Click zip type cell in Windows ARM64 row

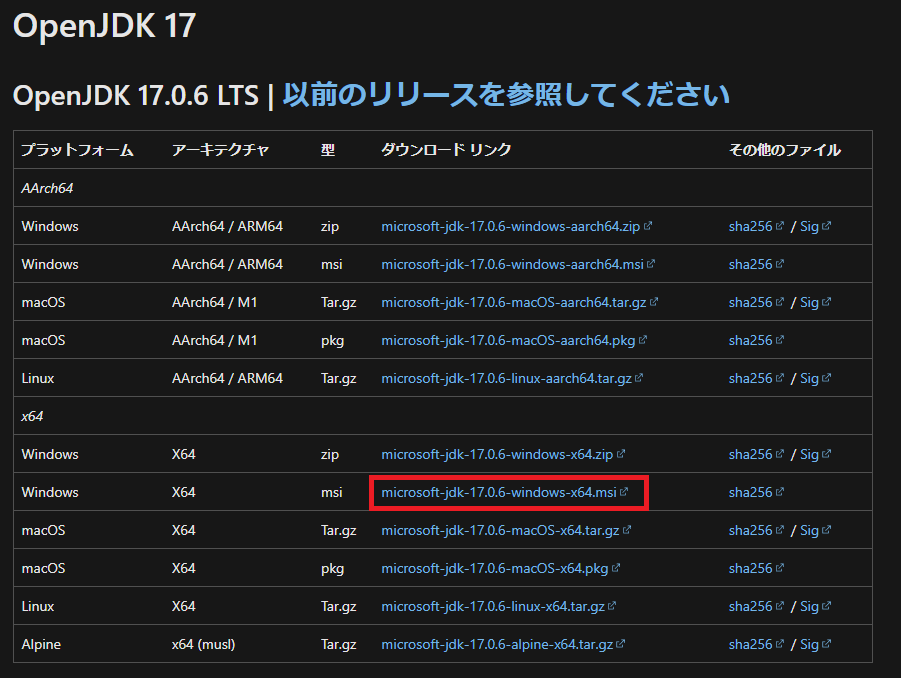coord(330,226)
